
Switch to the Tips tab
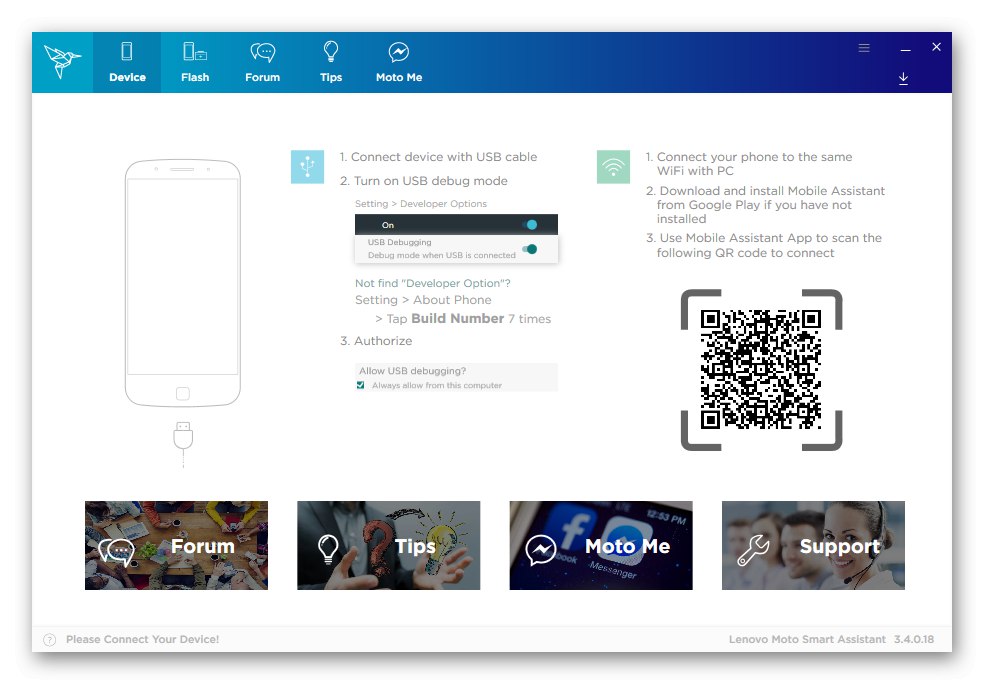[x=331, y=62]
